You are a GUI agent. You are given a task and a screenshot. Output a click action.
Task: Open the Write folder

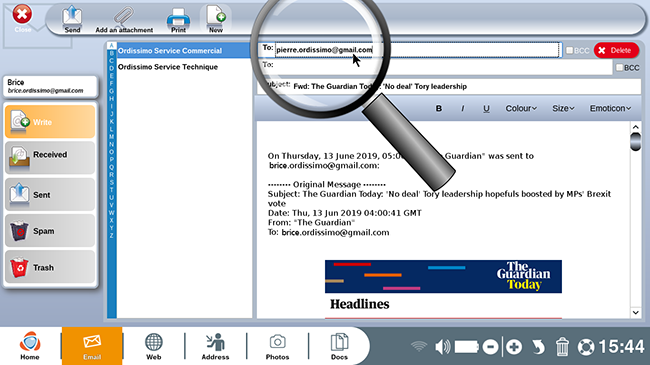(x=50, y=122)
